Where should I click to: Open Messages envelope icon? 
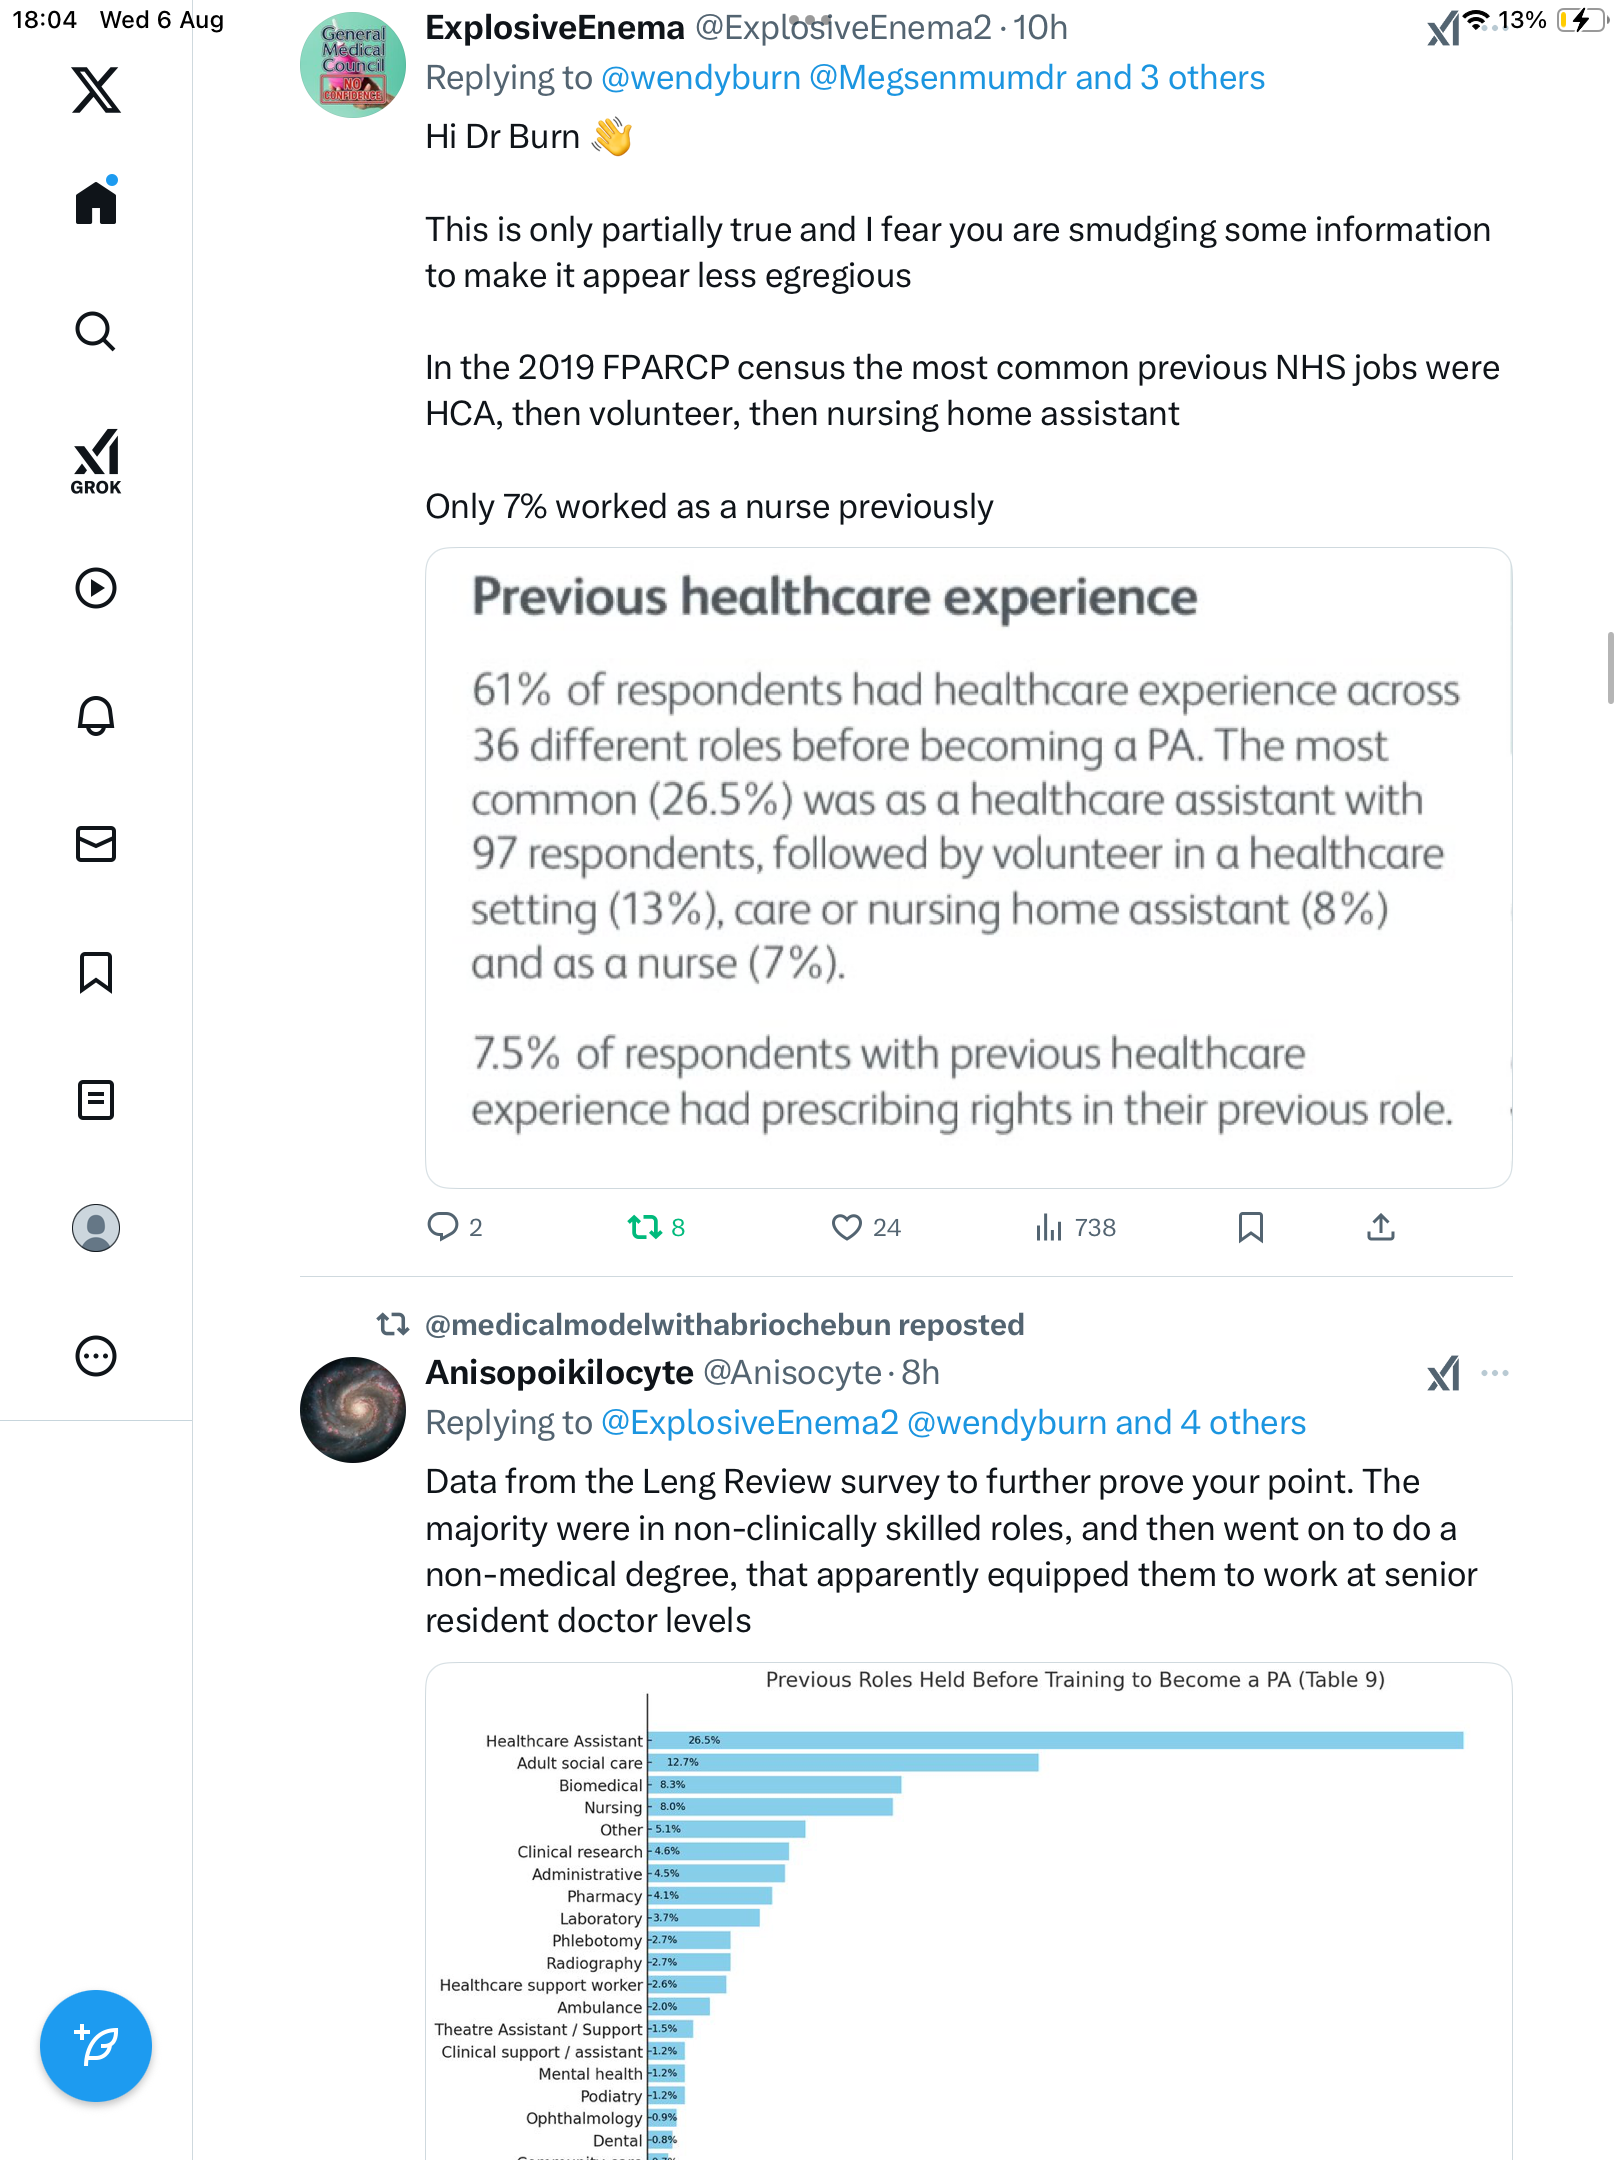pyautogui.click(x=96, y=844)
